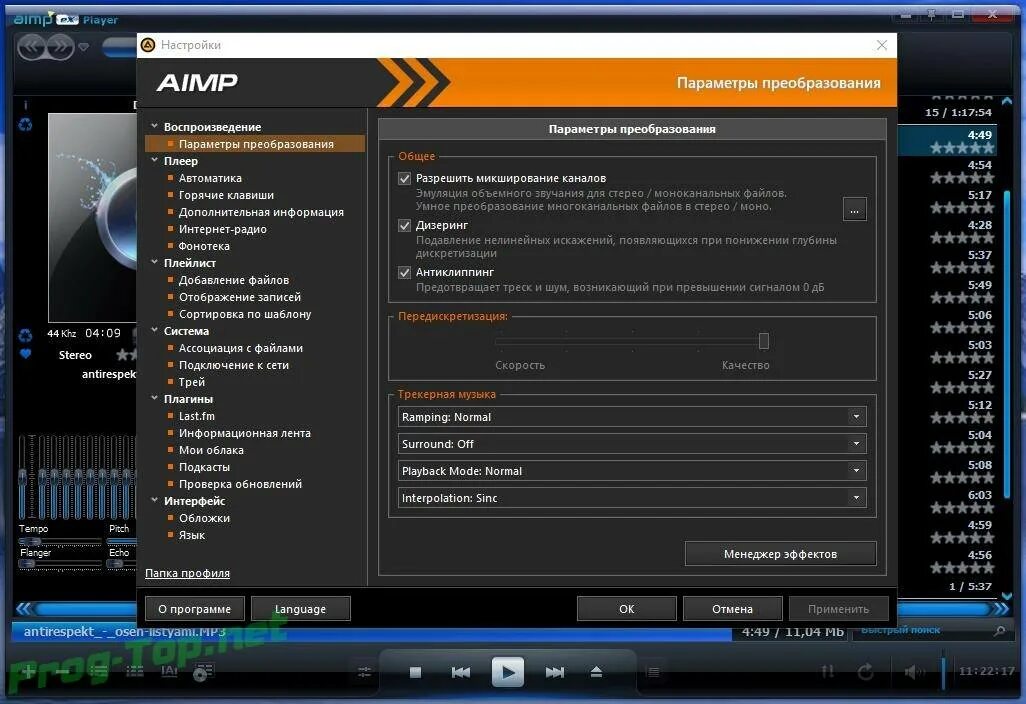Click the first list icon after minus
Image resolution: width=1026 pixels, height=704 pixels.
coord(99,671)
